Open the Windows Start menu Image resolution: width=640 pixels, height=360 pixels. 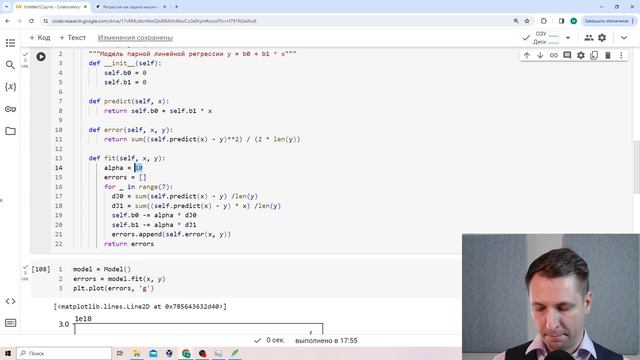click(8, 353)
